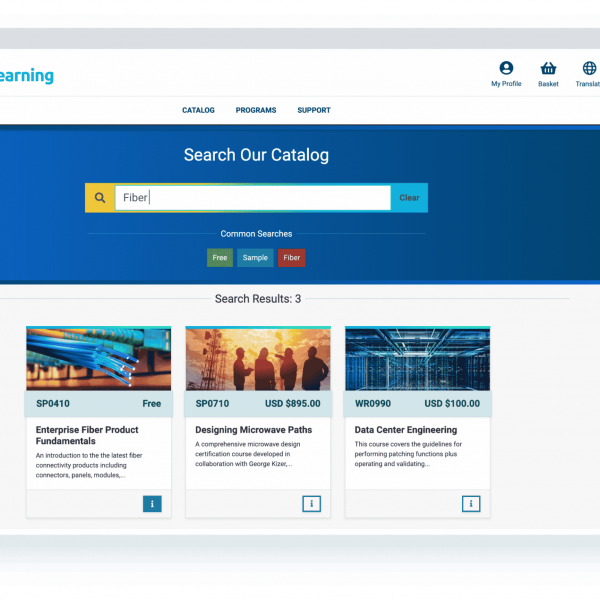Open the shopping Basket icon

pos(548,69)
